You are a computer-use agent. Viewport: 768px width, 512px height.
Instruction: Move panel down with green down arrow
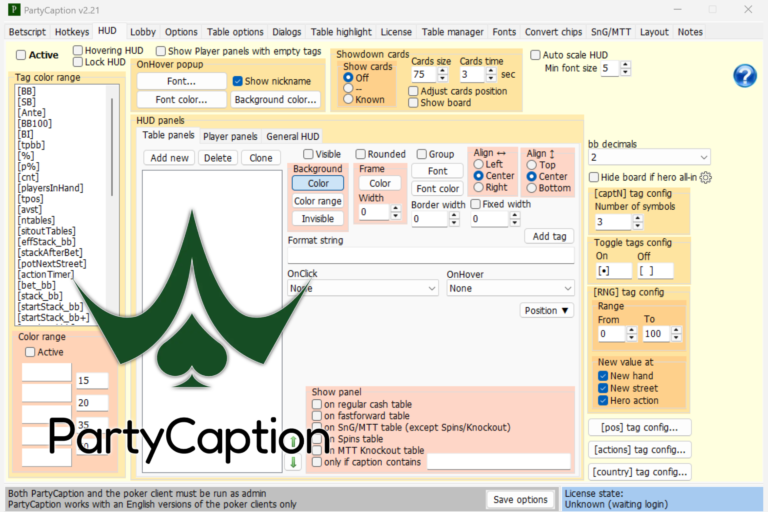point(293,462)
